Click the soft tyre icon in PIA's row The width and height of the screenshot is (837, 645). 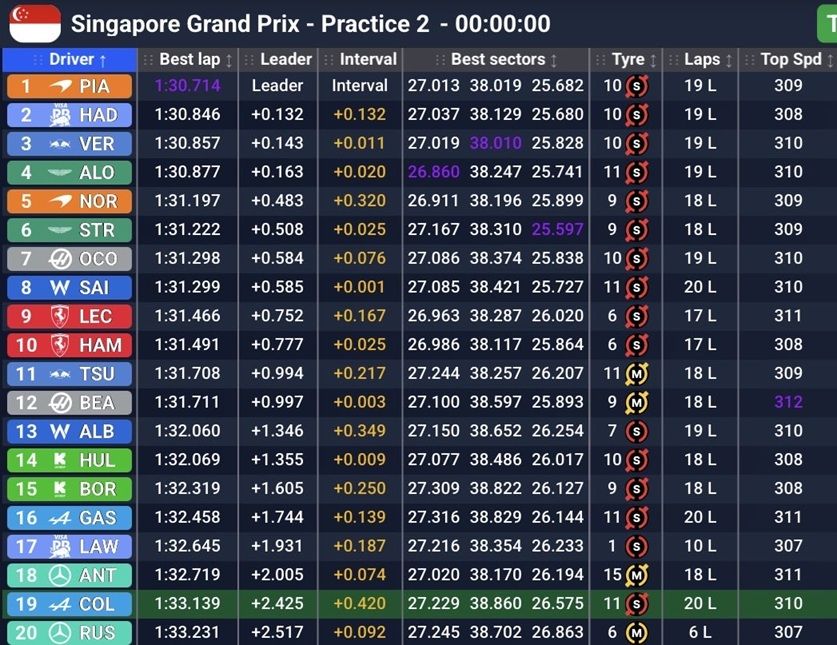tap(634, 86)
